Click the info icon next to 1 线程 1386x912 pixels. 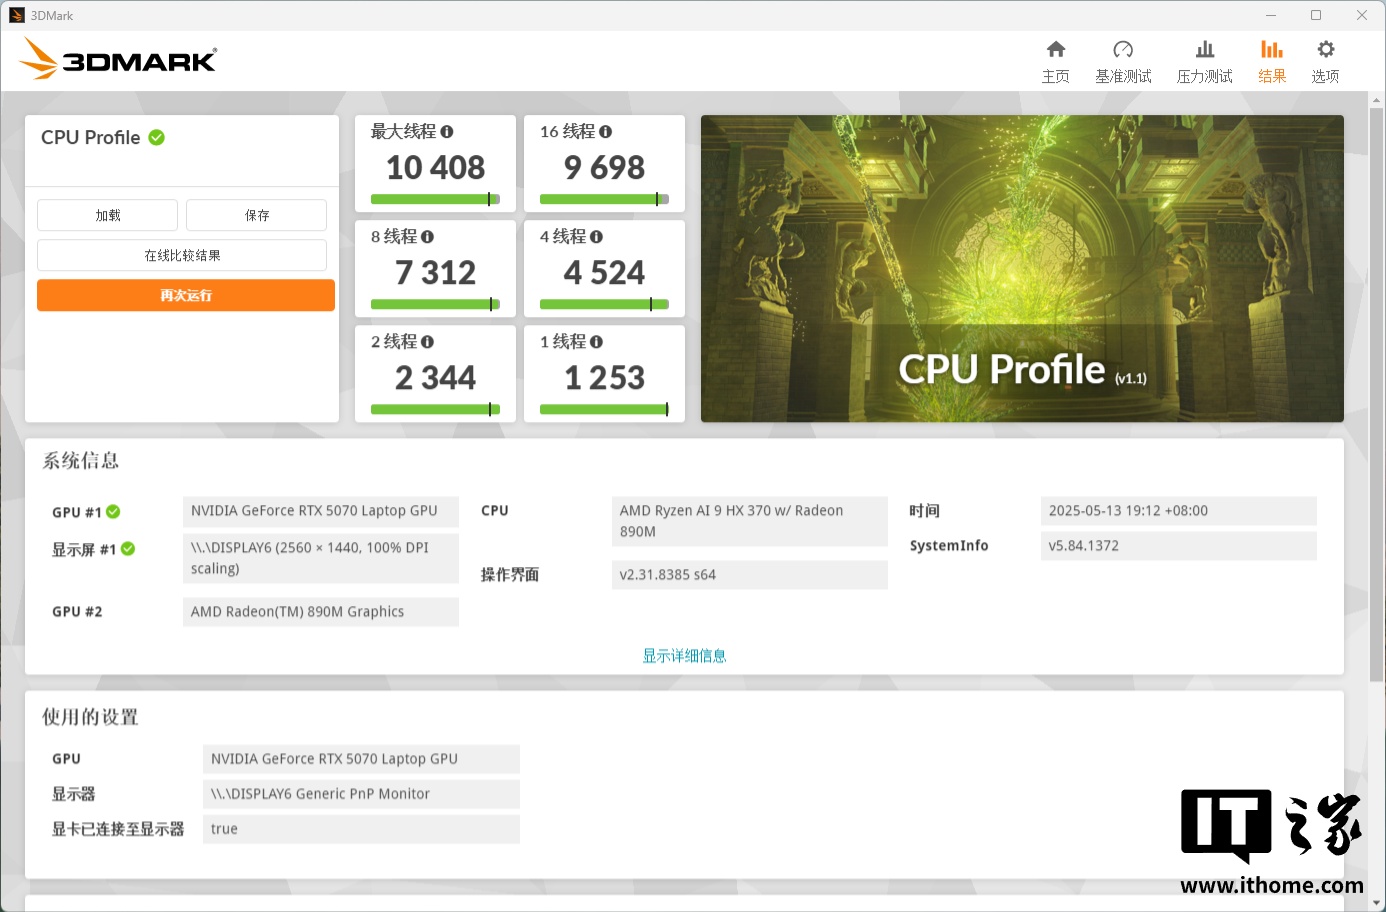point(596,342)
